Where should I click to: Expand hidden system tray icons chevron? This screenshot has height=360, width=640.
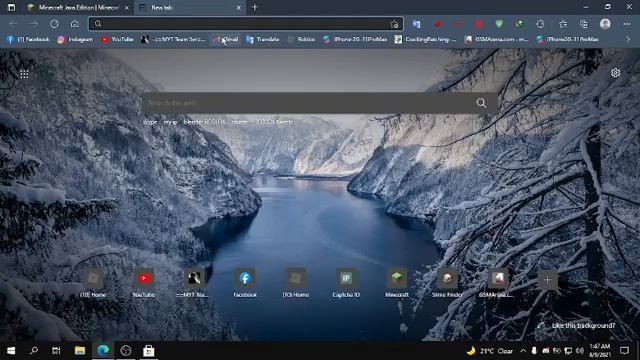point(523,351)
